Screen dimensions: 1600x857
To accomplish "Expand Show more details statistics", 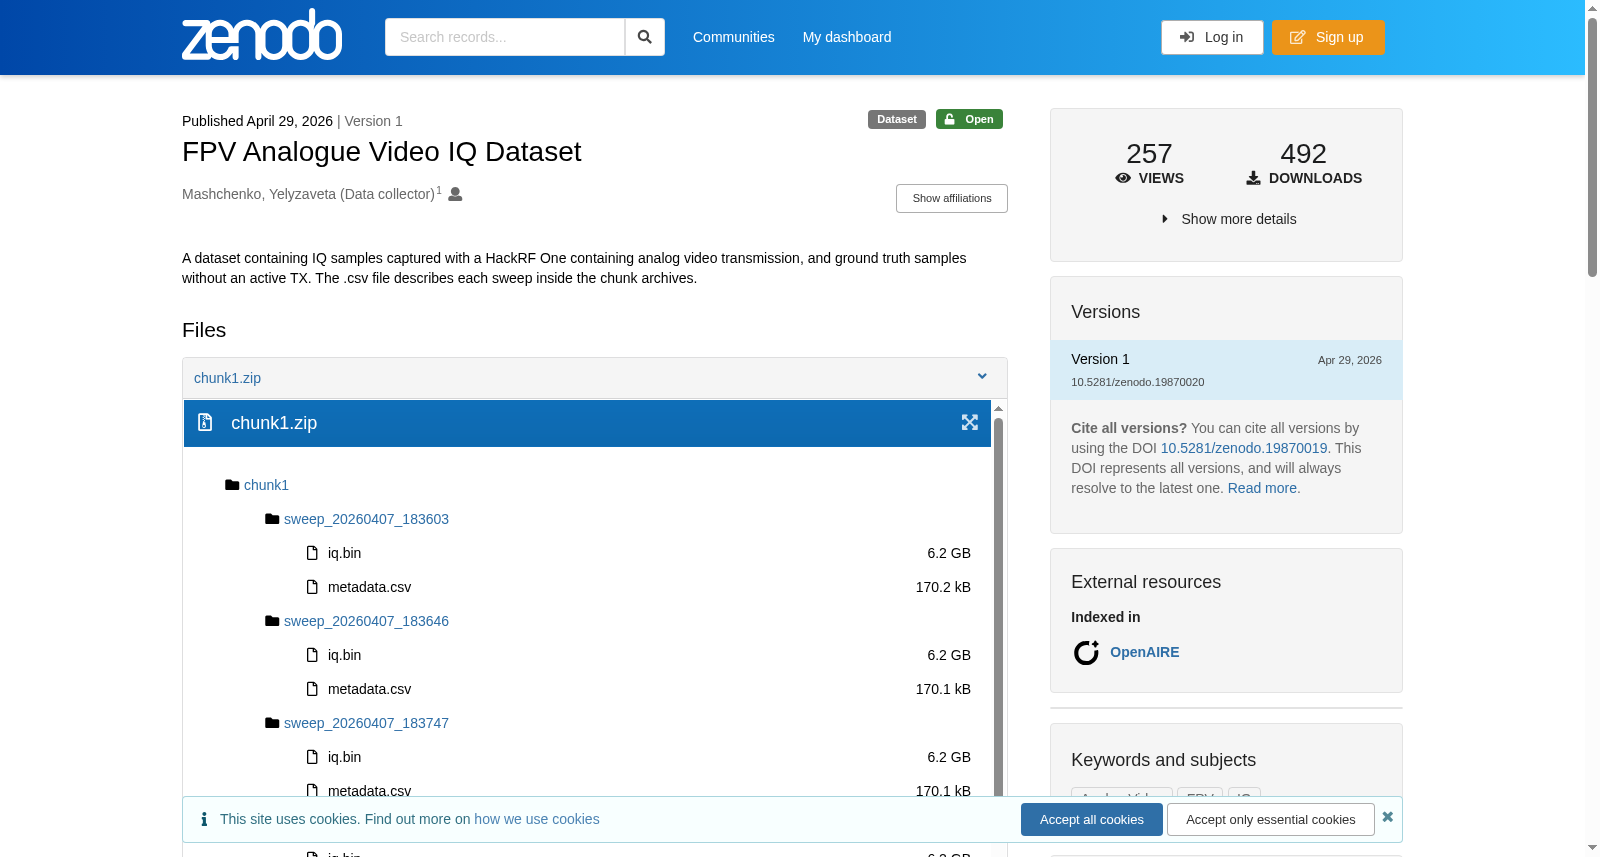I will point(1228,219).
